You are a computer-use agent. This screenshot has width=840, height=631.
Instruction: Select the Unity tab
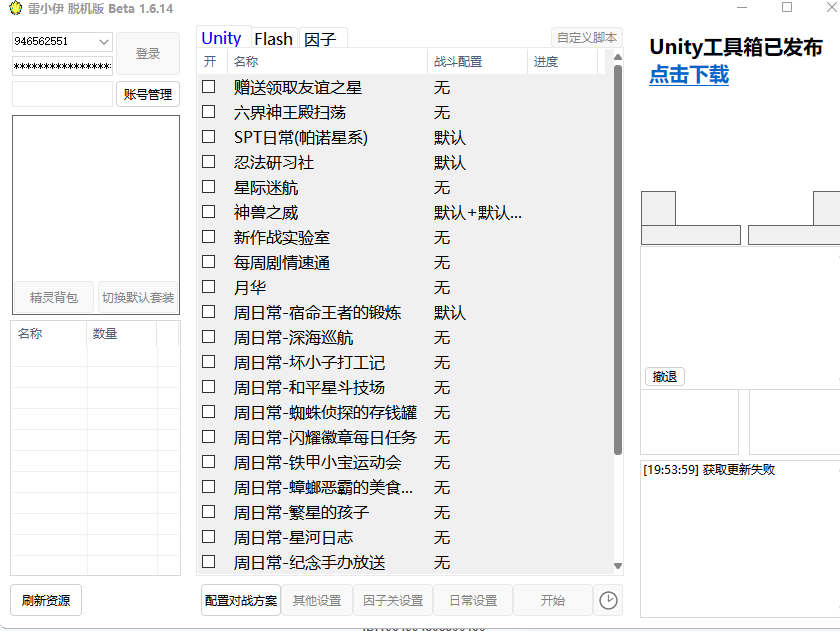[x=222, y=38]
